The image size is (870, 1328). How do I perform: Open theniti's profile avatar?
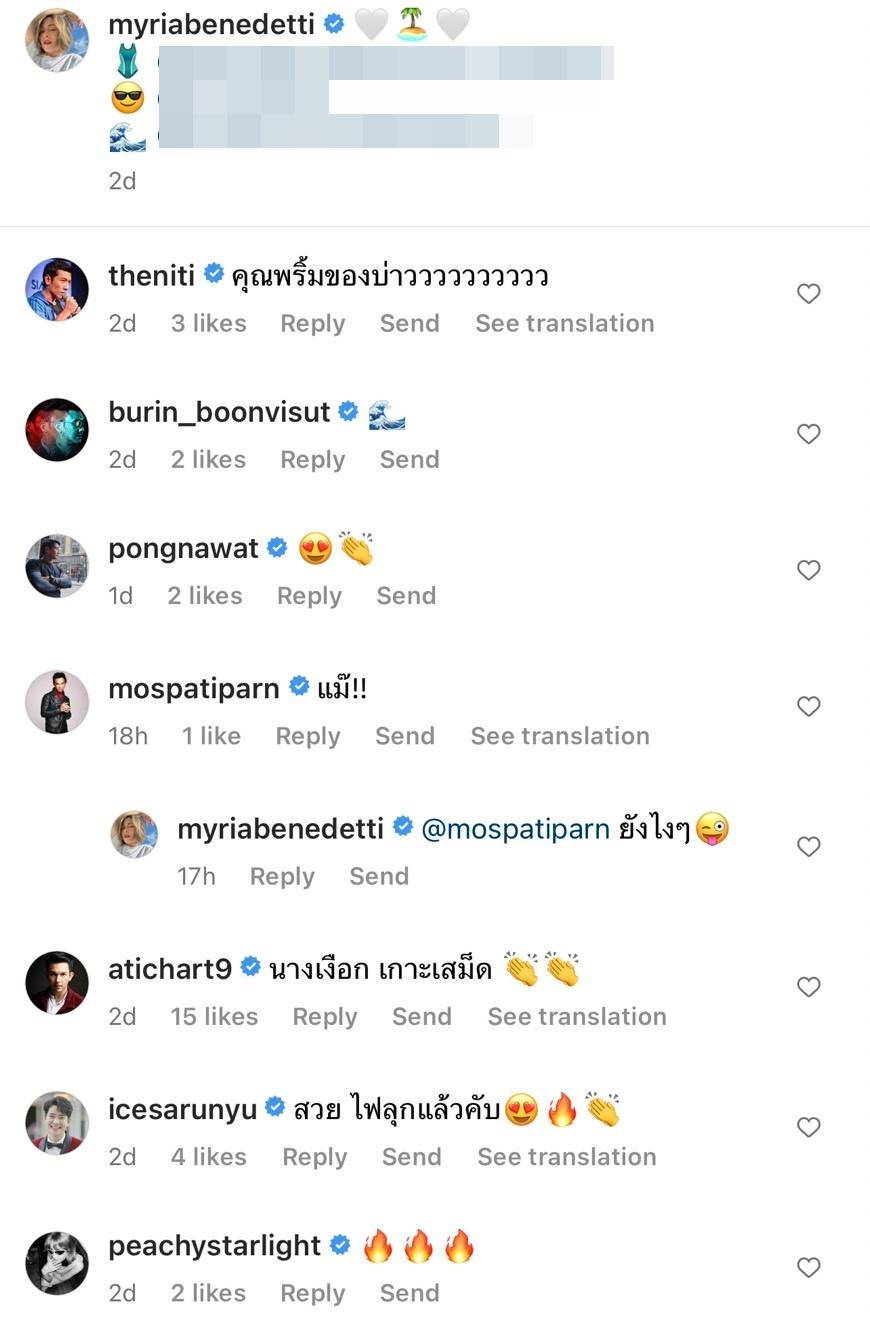pos(57,289)
